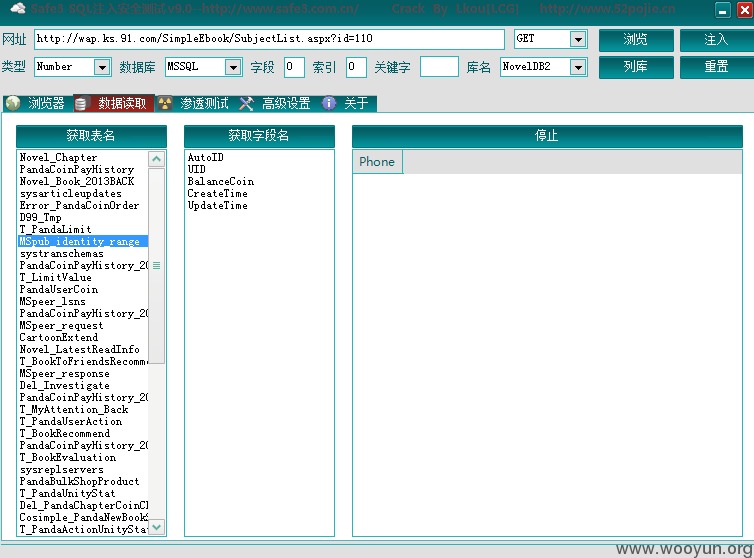Expand the NovelDB2 database name dropdown
The width and height of the screenshot is (754, 558).
tap(578, 67)
